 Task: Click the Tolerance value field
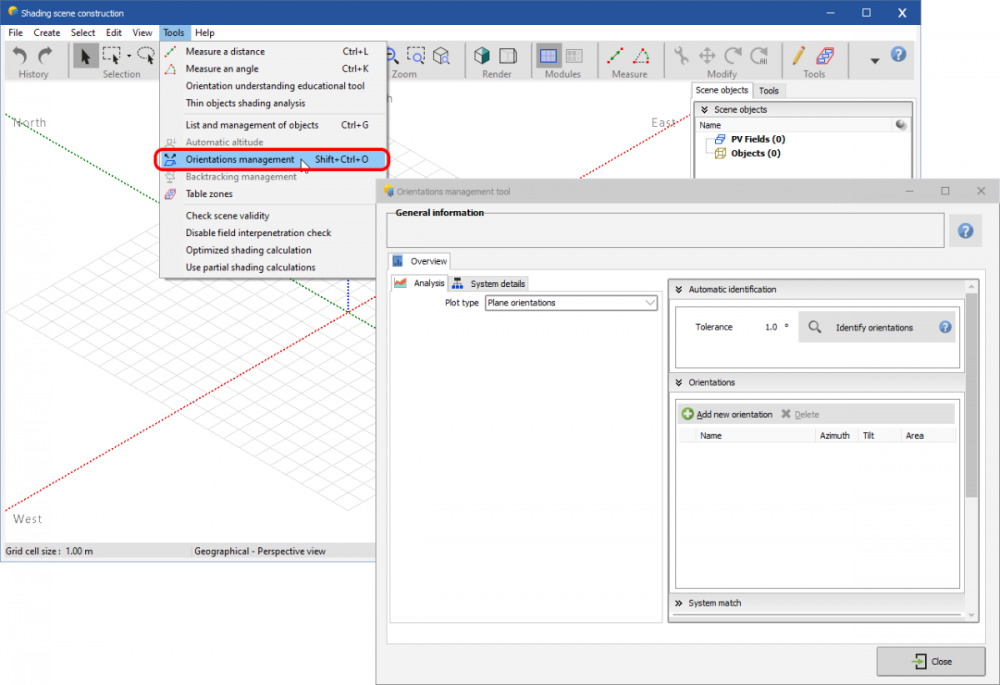pos(771,327)
